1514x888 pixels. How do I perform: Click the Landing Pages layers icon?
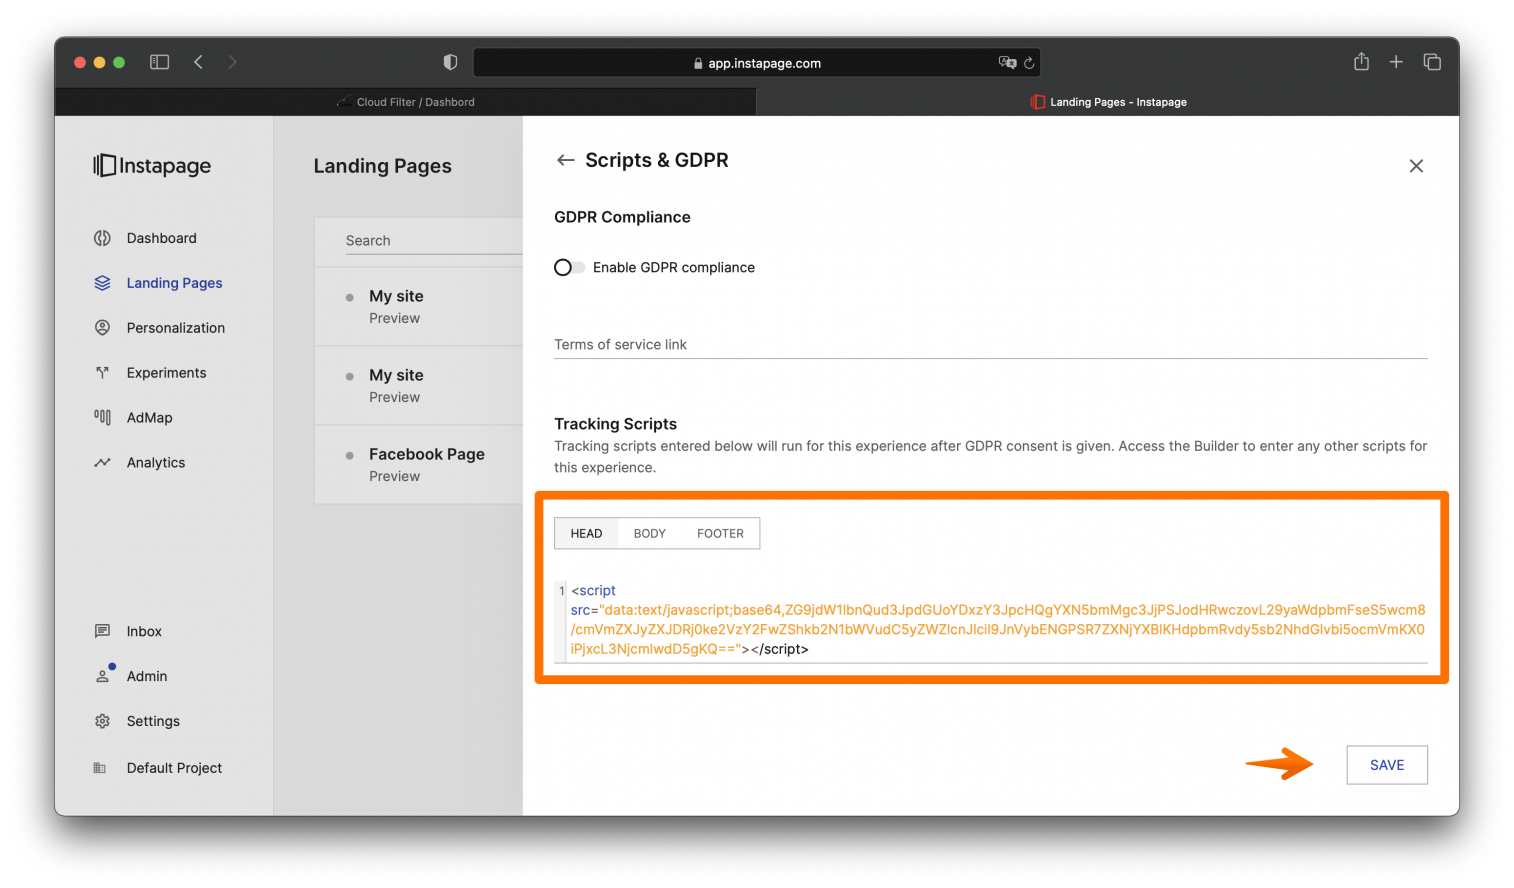point(102,283)
